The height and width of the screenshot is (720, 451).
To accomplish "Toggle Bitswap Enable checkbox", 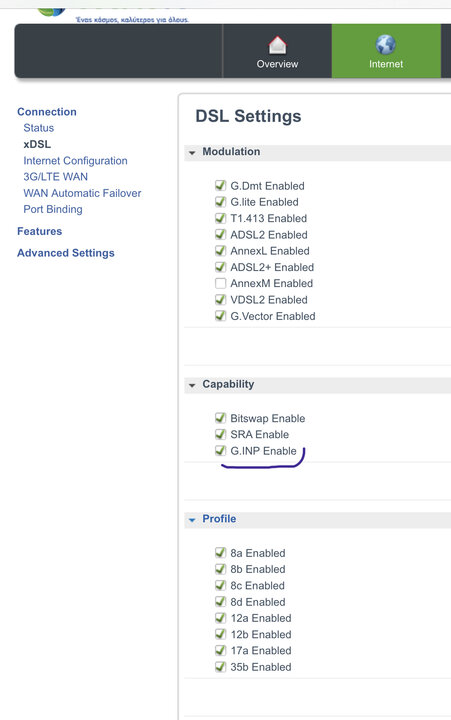I will 220,418.
